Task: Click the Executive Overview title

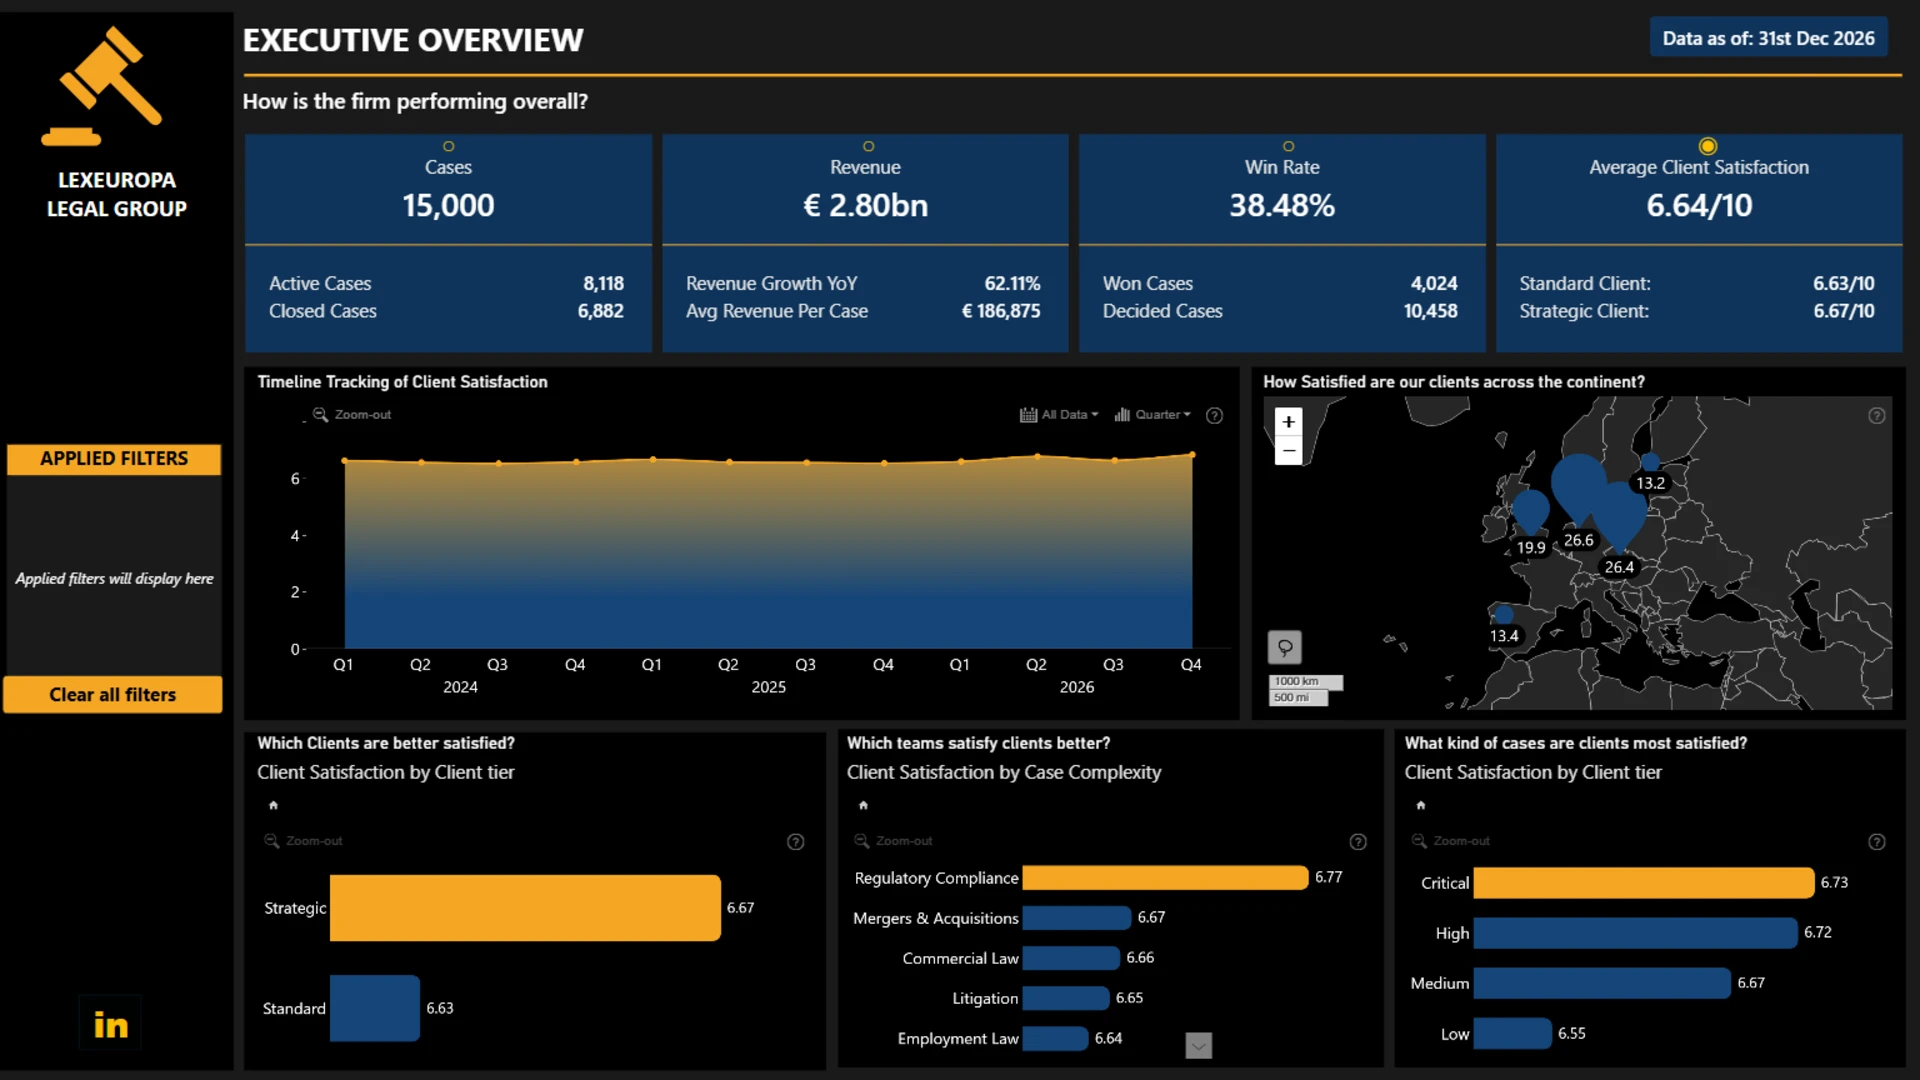Action: [x=413, y=40]
